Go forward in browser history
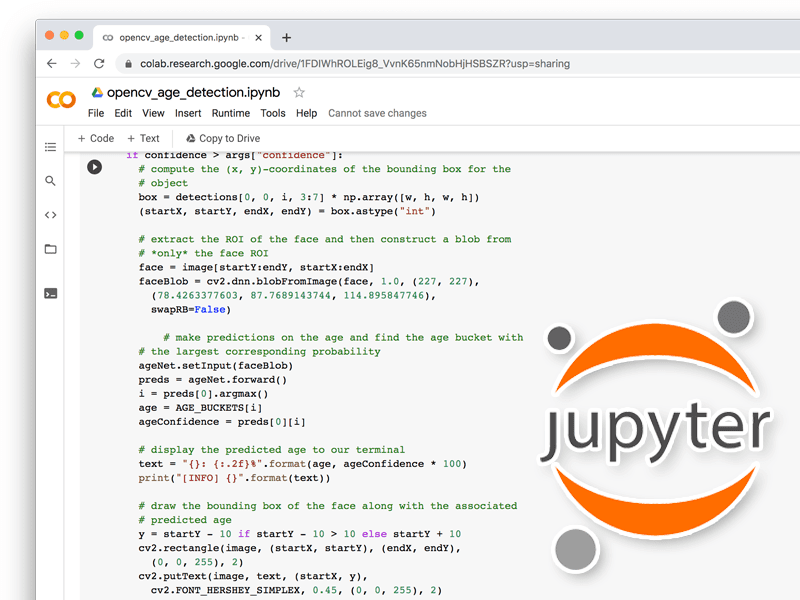 click(76, 63)
